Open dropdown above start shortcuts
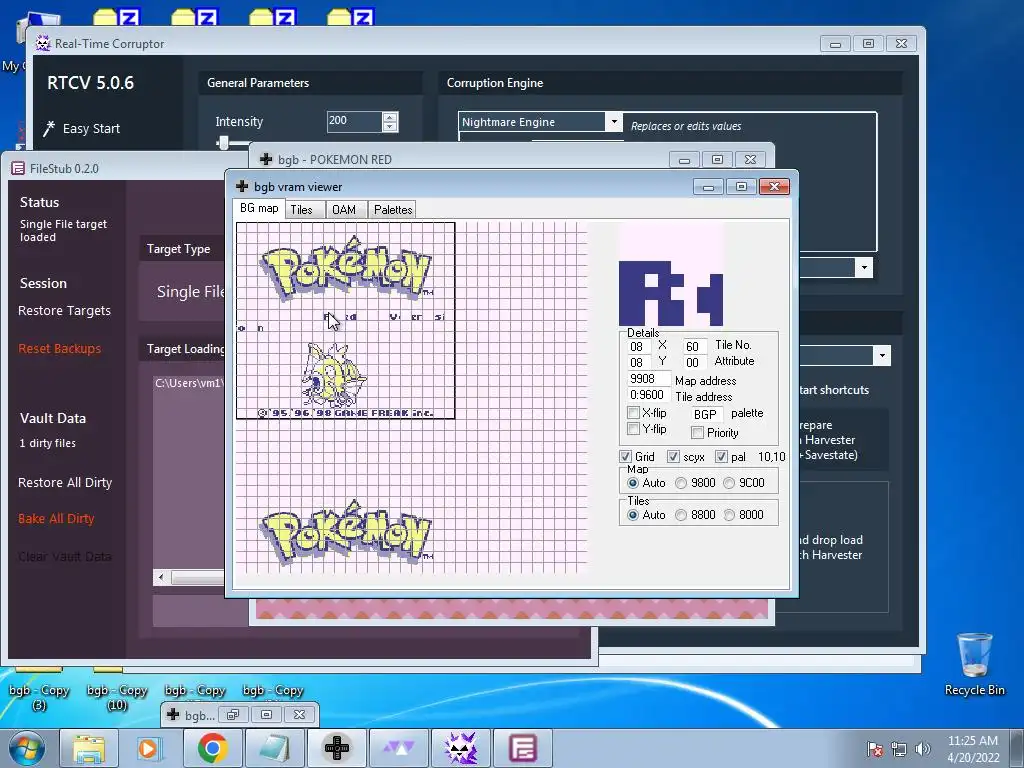The image size is (1024, 768). click(x=882, y=355)
